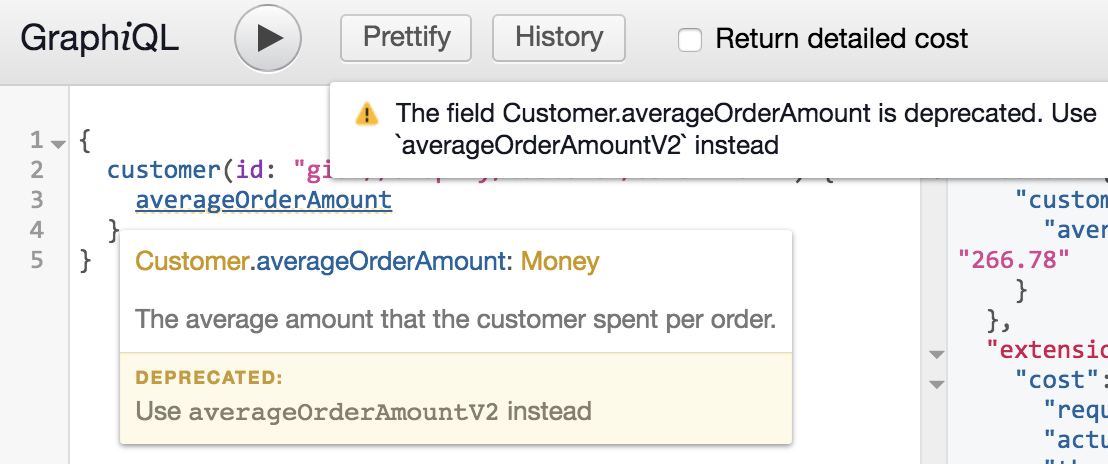Open the Money type in tooltip
Screen dimensions: 1108x464
coord(560,263)
